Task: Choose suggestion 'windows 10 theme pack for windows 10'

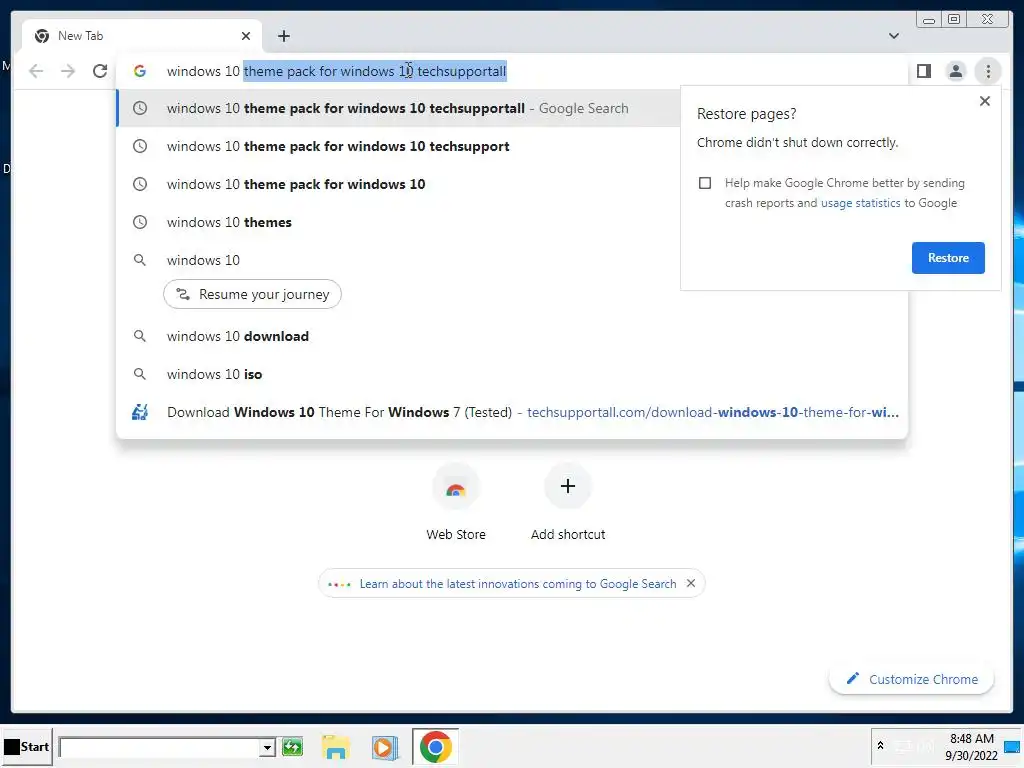Action: (x=398, y=184)
